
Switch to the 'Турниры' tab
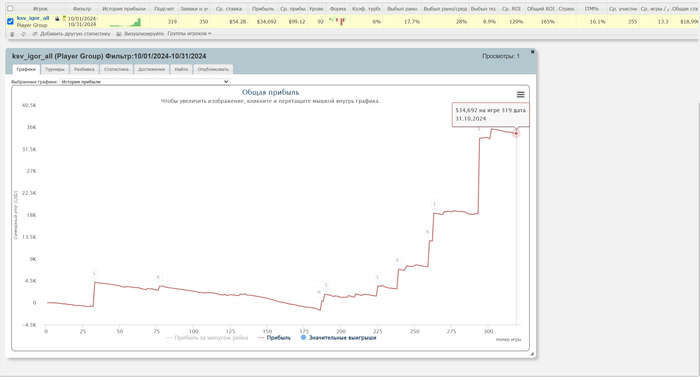(x=55, y=69)
